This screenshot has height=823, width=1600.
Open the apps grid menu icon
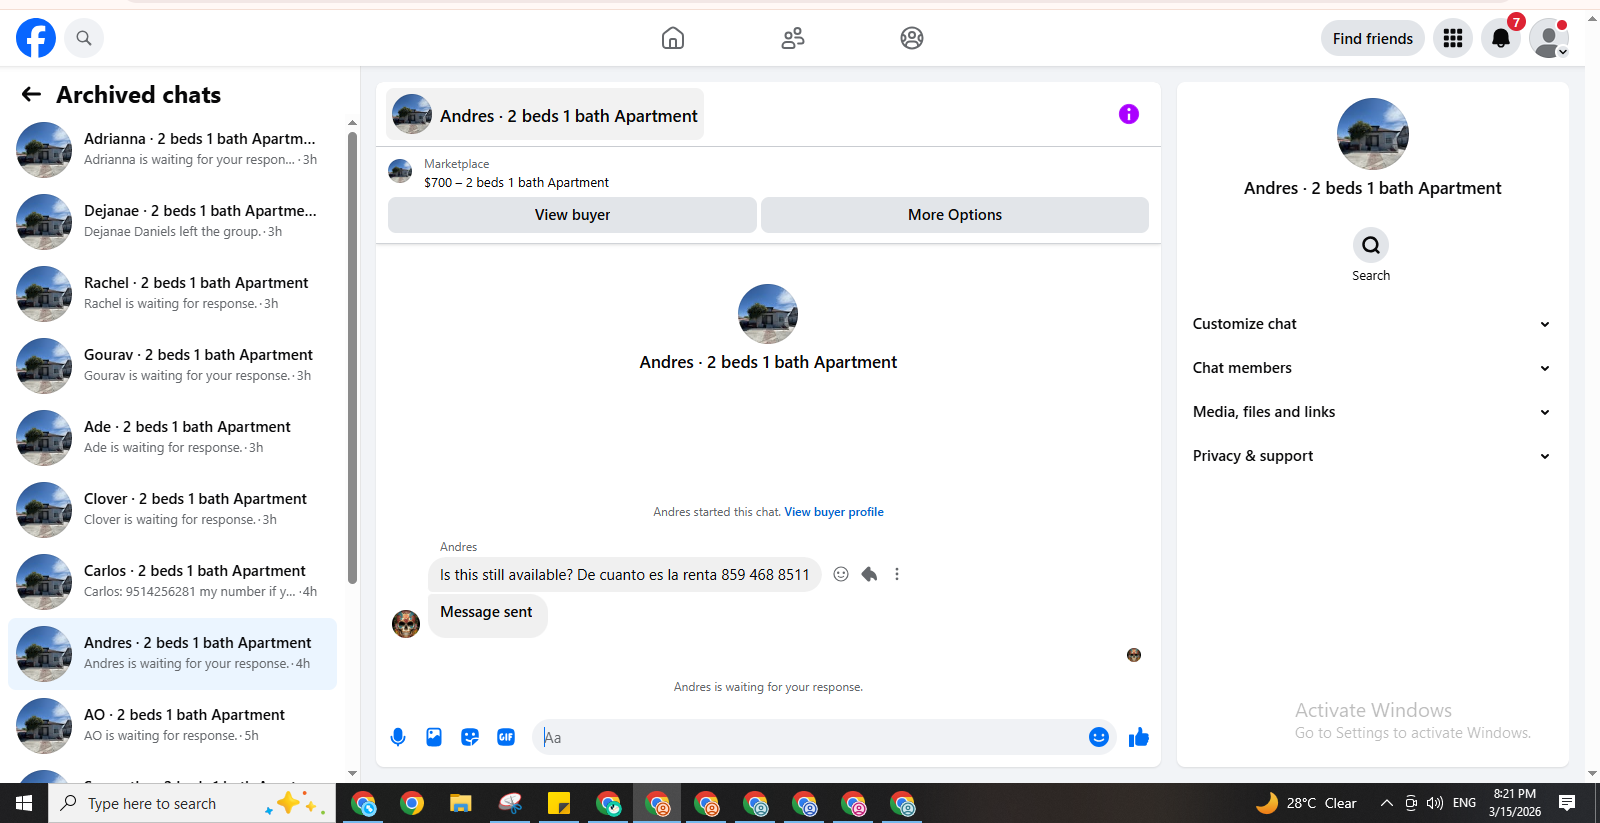click(1453, 38)
